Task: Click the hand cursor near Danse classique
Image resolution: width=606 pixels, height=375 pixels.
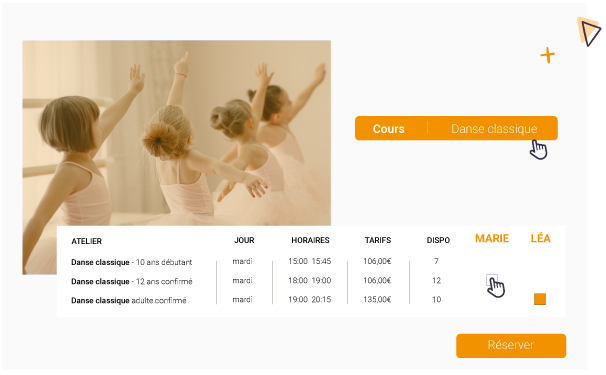Action: (x=538, y=150)
